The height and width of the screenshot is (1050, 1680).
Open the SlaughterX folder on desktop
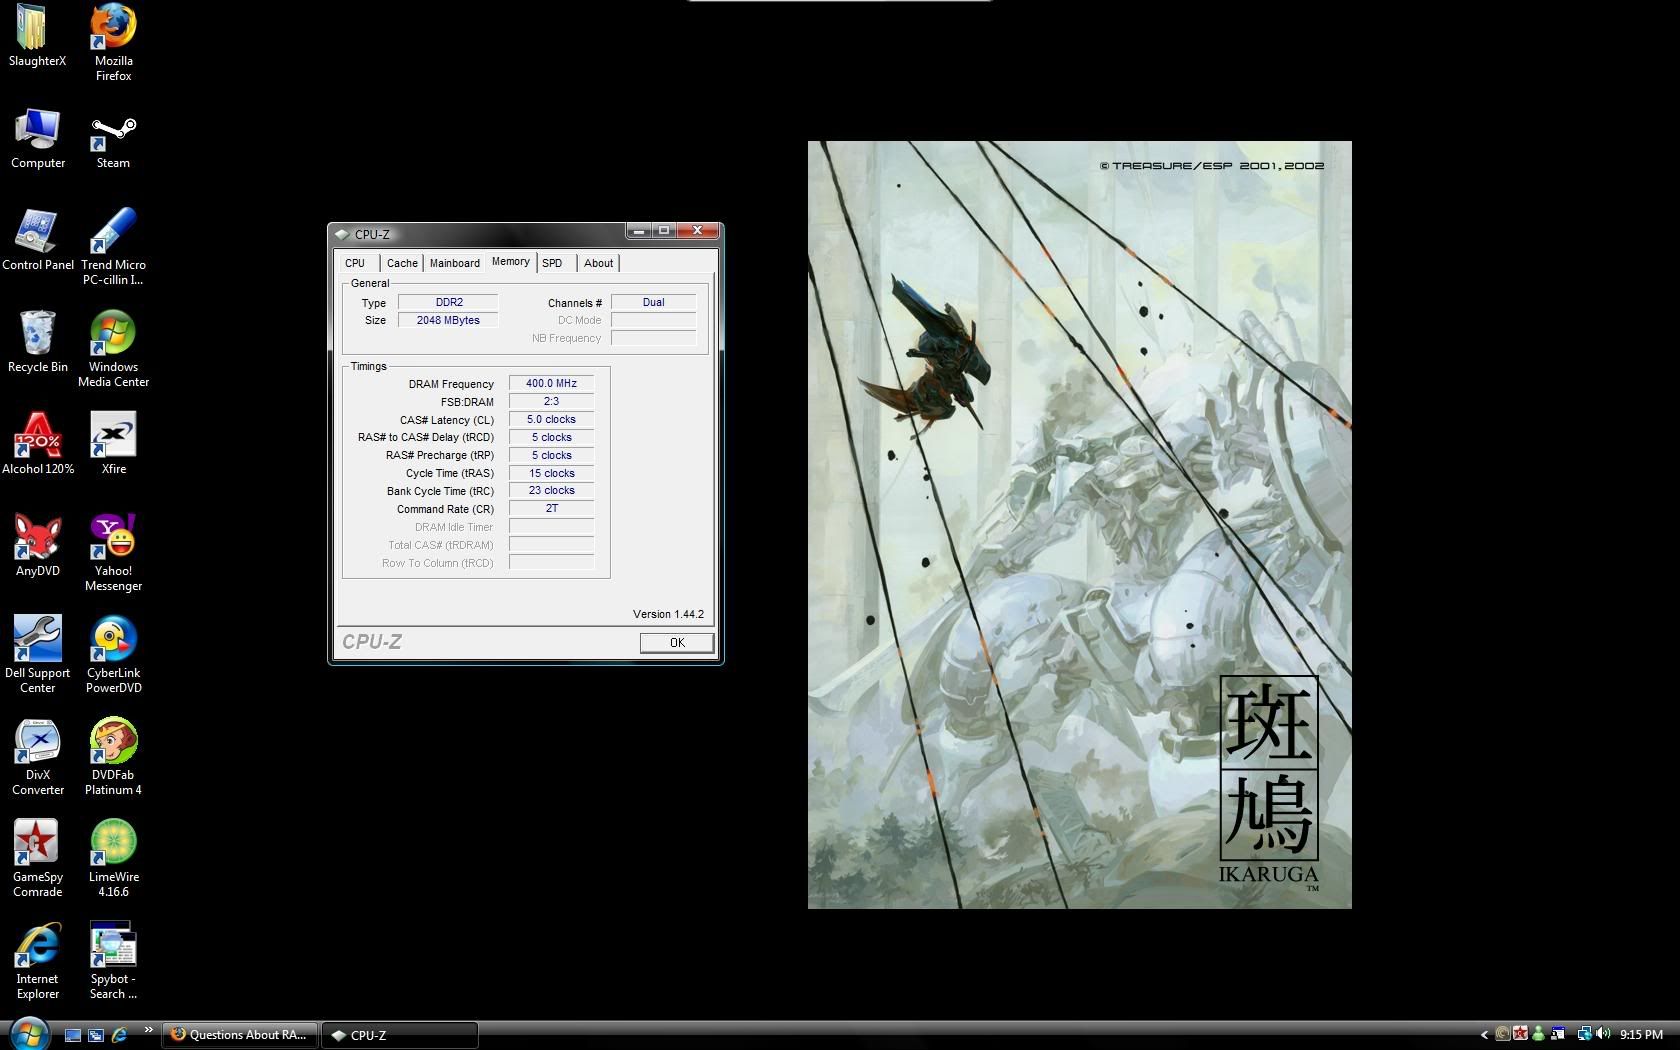tap(37, 38)
